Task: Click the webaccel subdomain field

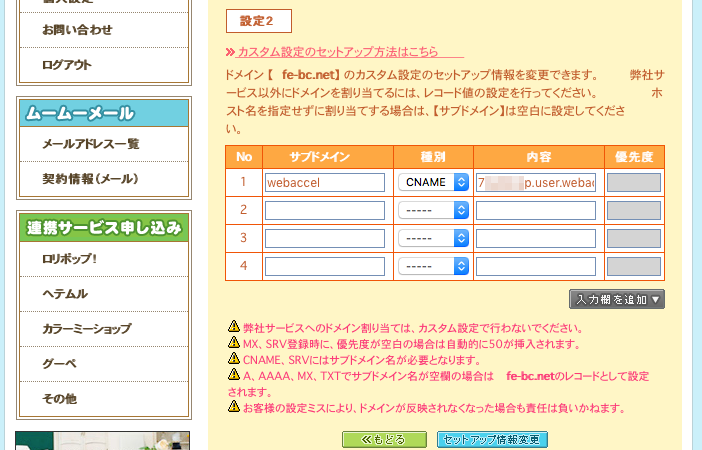Action: pos(325,183)
